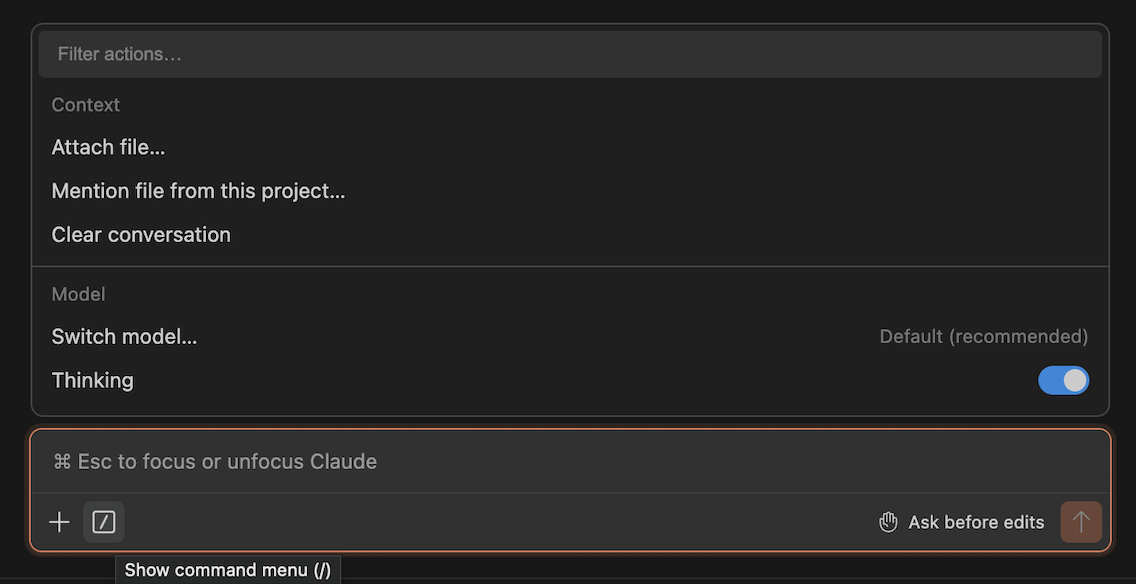Click the "Ask before edits" text label
1136x584 pixels.
pyautogui.click(x=975, y=521)
